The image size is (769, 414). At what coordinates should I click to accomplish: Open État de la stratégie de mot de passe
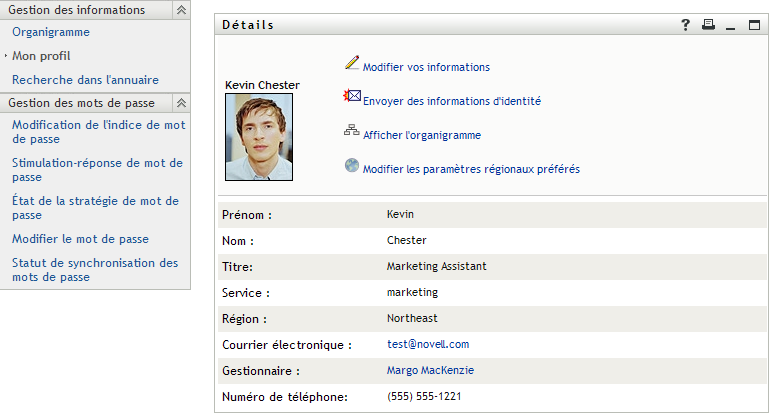[95, 208]
